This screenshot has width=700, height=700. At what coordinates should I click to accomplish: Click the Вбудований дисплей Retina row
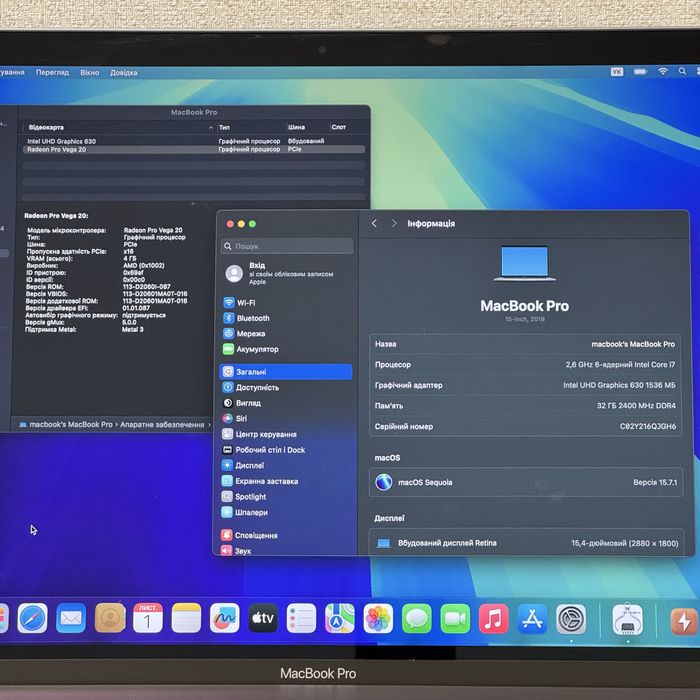click(x=527, y=543)
